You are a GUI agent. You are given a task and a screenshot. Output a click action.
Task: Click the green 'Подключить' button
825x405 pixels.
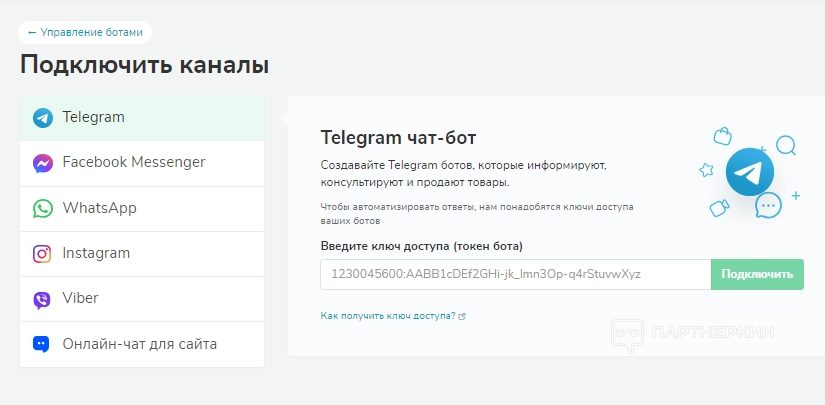[757, 274]
